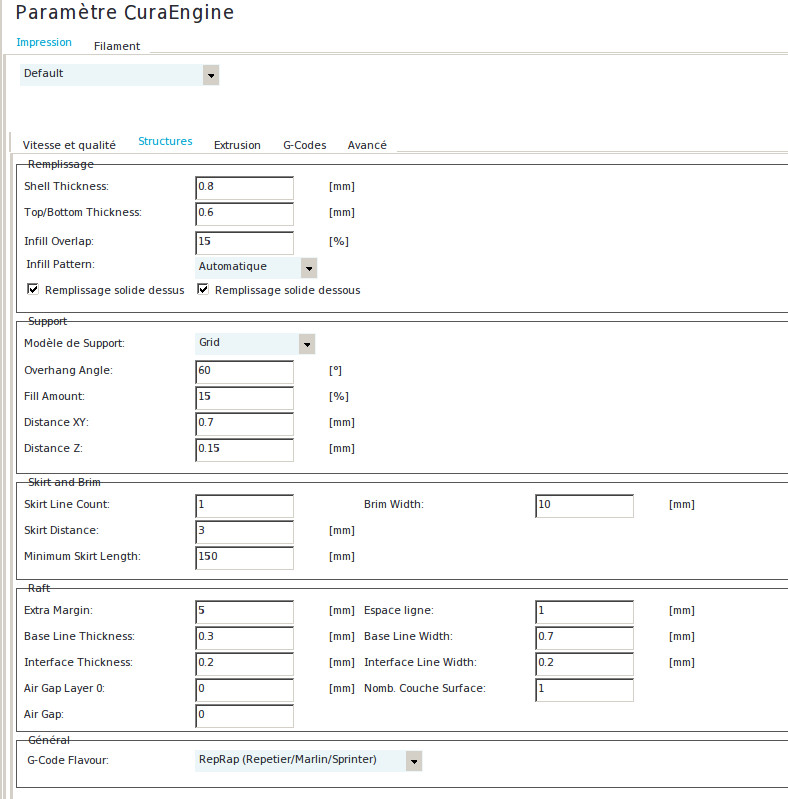
Task: Open the Extrusion tab
Action: 237,145
